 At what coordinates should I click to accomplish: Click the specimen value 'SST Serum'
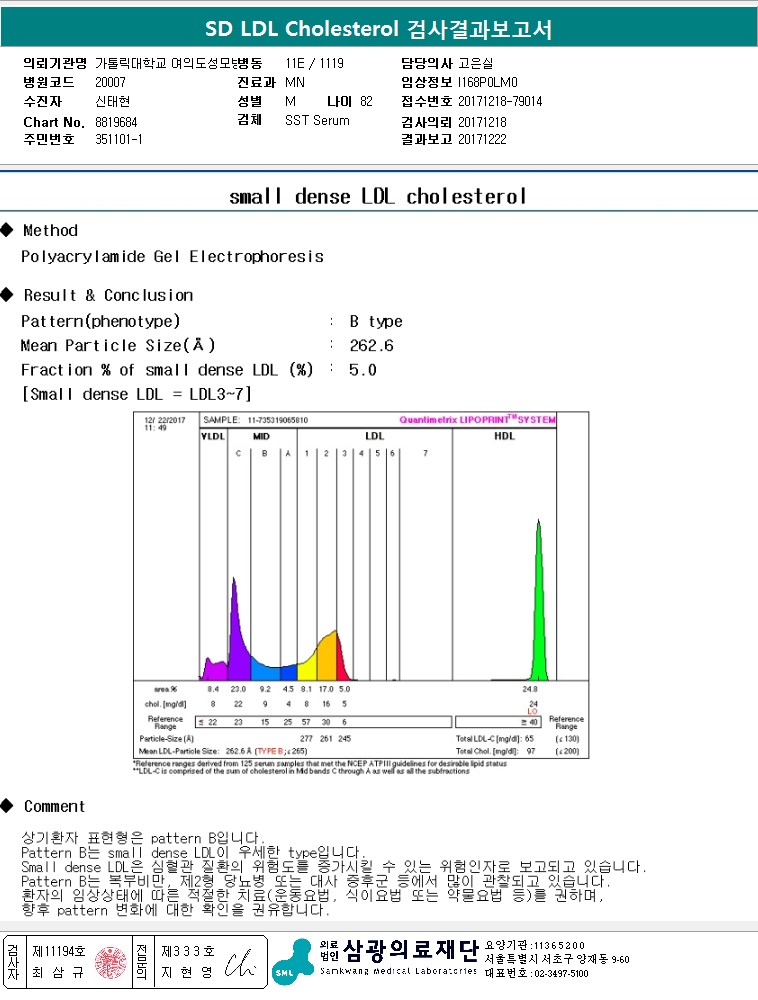[317, 120]
